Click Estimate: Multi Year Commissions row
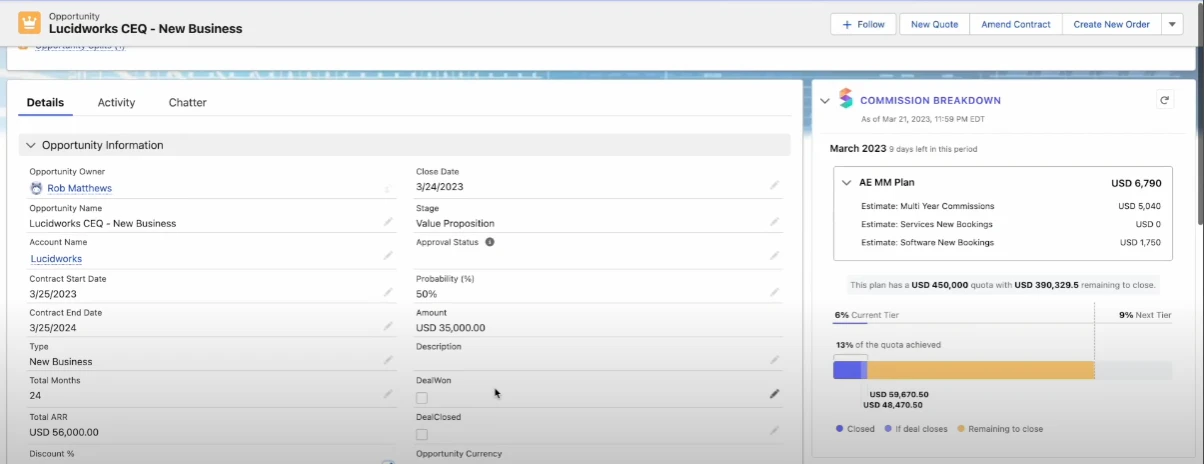The image size is (1204, 464). click(1010, 206)
